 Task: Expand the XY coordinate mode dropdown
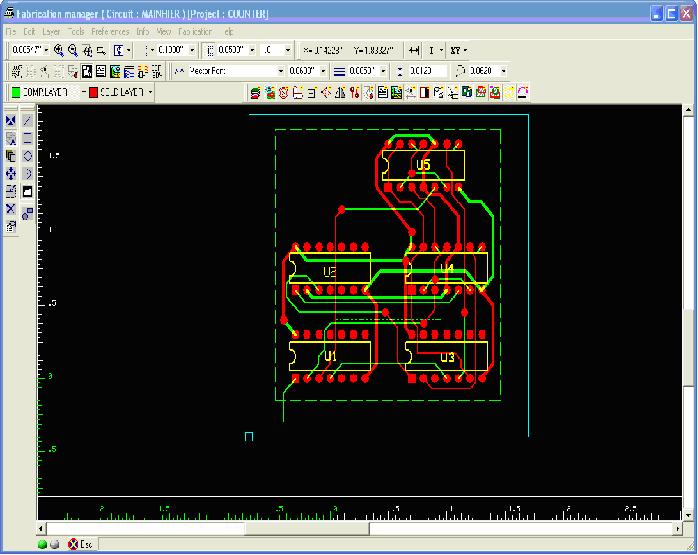465,50
